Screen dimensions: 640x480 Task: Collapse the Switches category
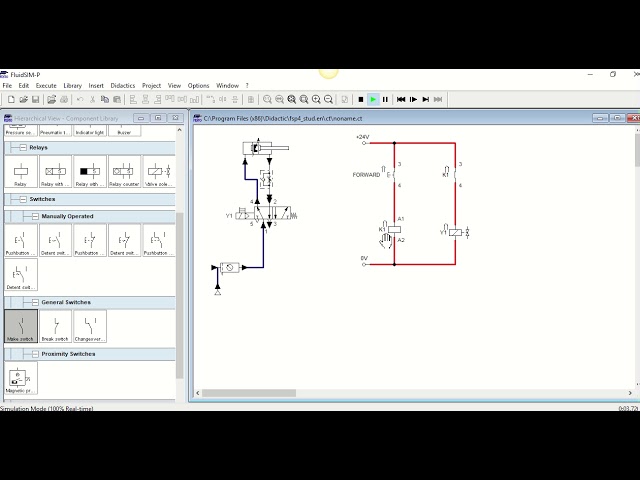(23, 199)
